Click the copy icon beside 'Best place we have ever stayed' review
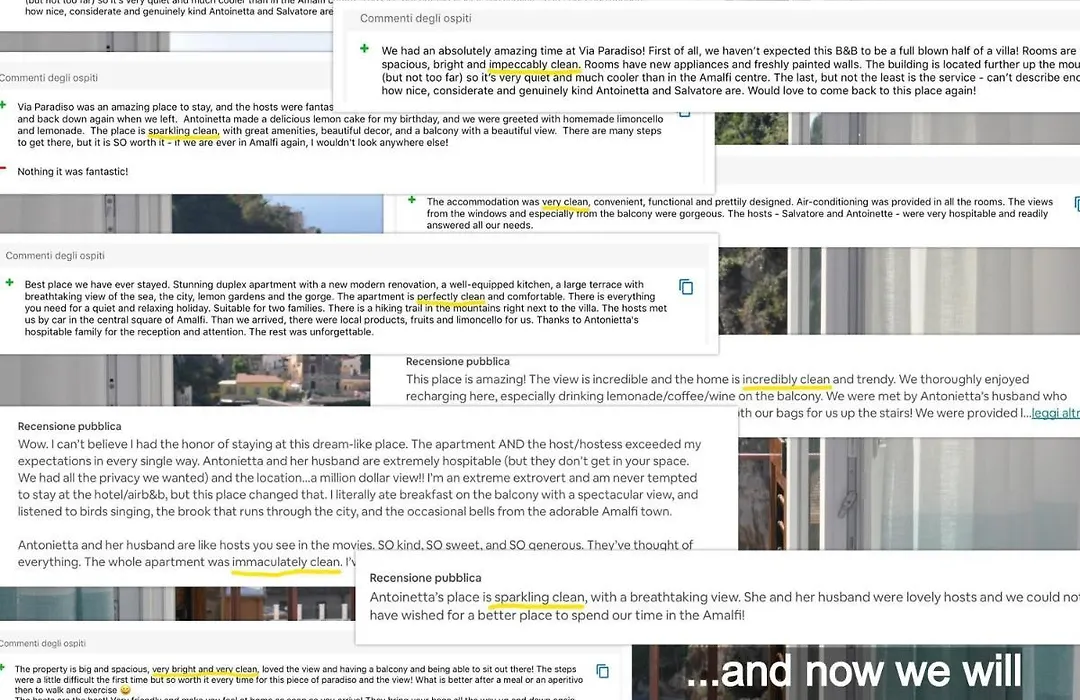 pos(686,287)
